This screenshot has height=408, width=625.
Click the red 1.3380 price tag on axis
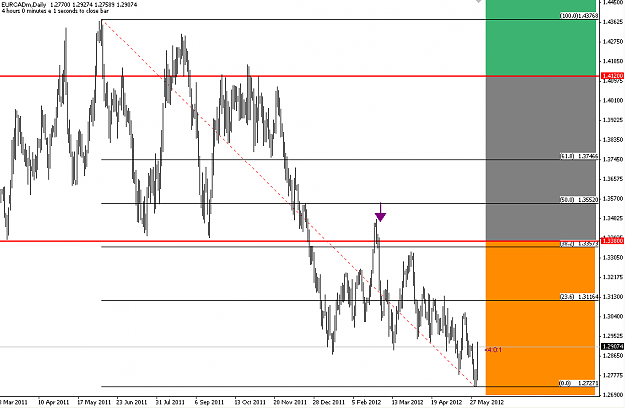(x=612, y=241)
